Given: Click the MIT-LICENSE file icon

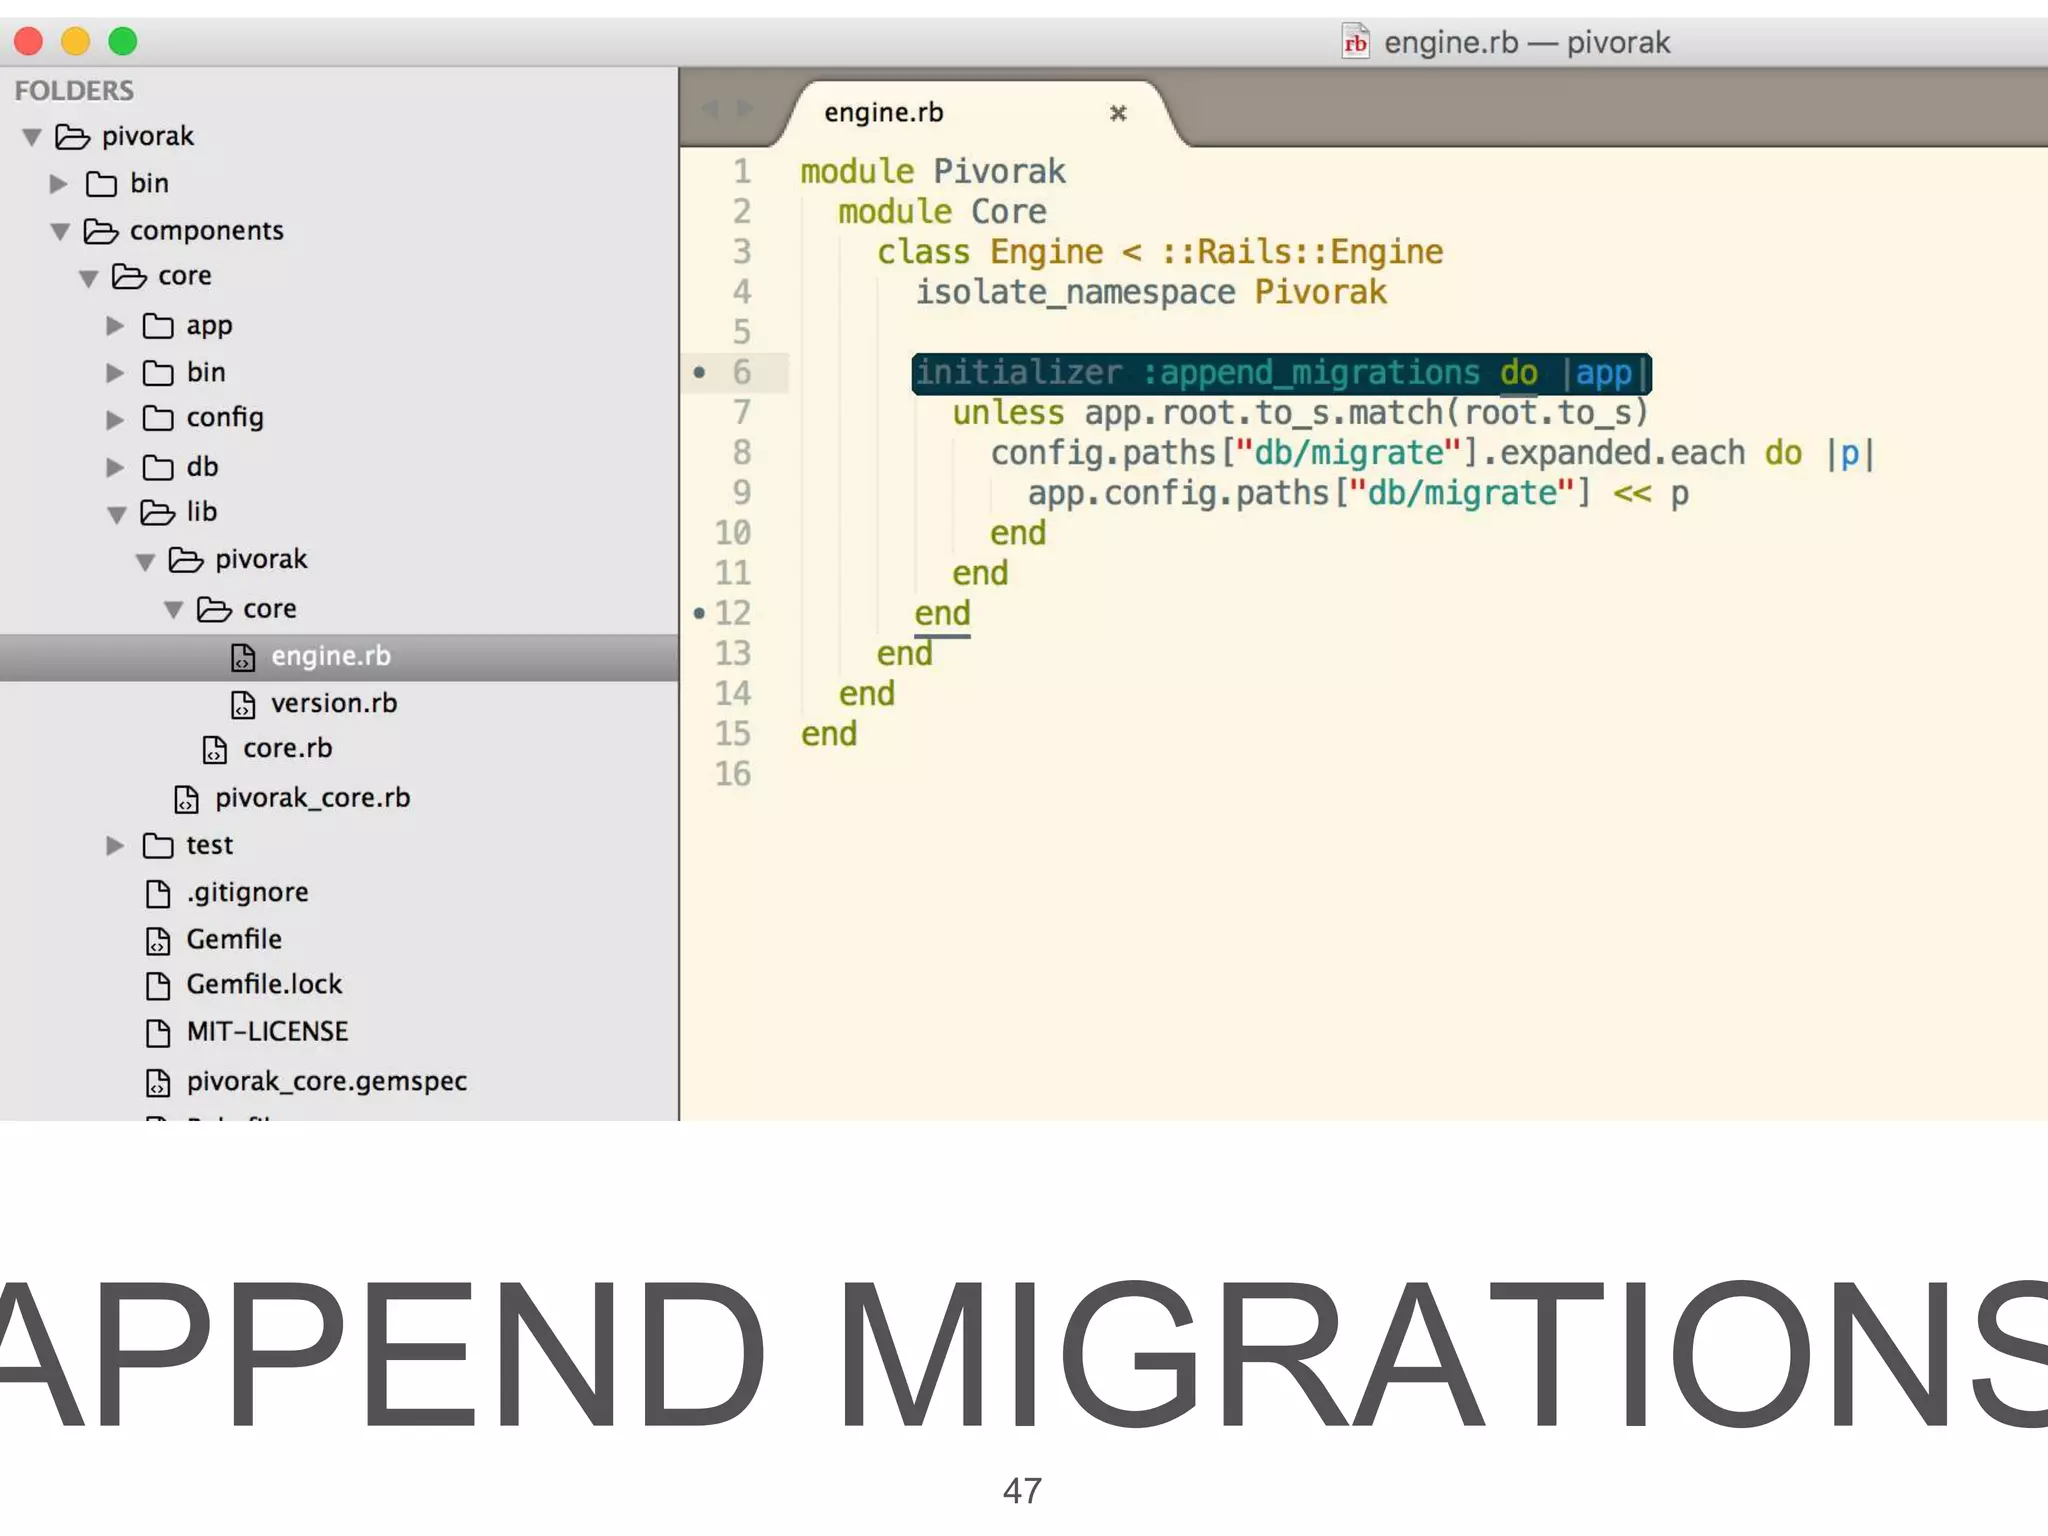Looking at the screenshot, I should 158,1033.
